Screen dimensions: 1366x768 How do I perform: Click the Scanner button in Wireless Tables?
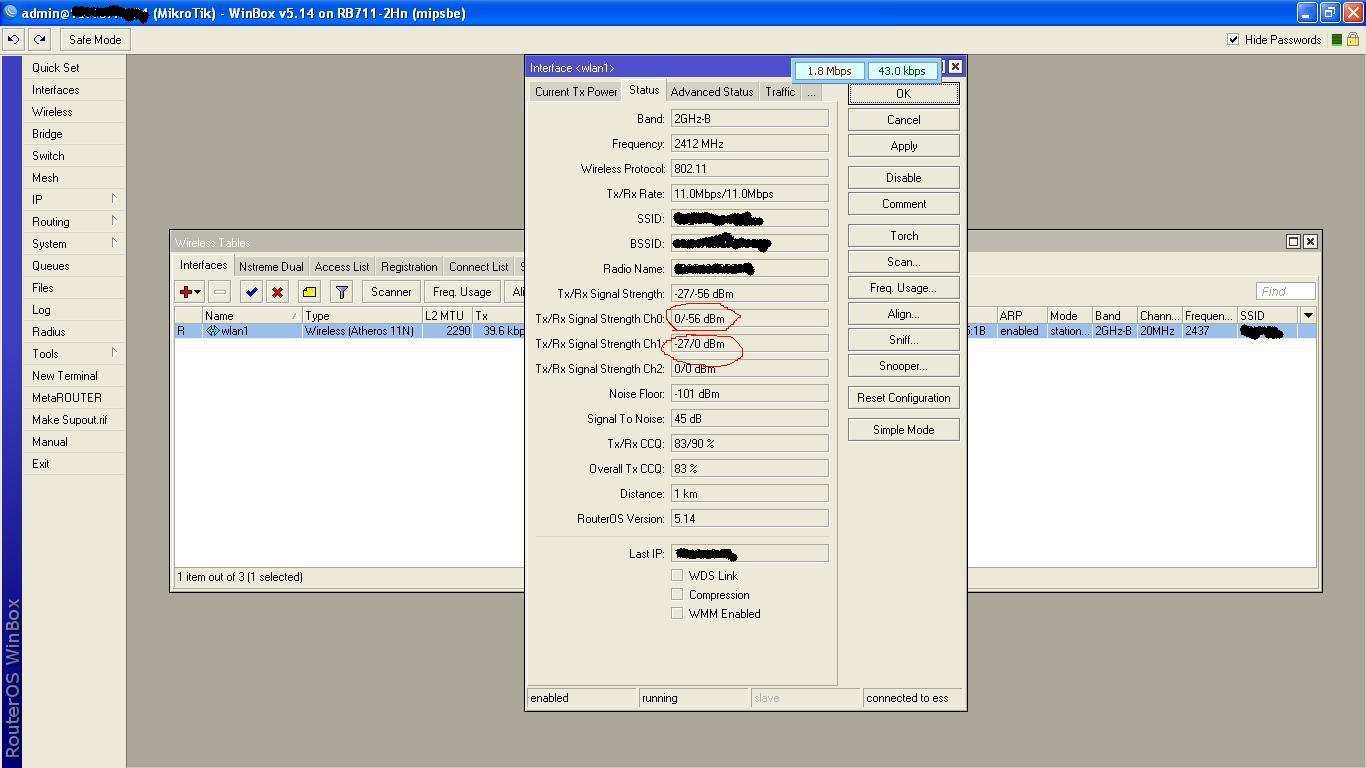(391, 292)
